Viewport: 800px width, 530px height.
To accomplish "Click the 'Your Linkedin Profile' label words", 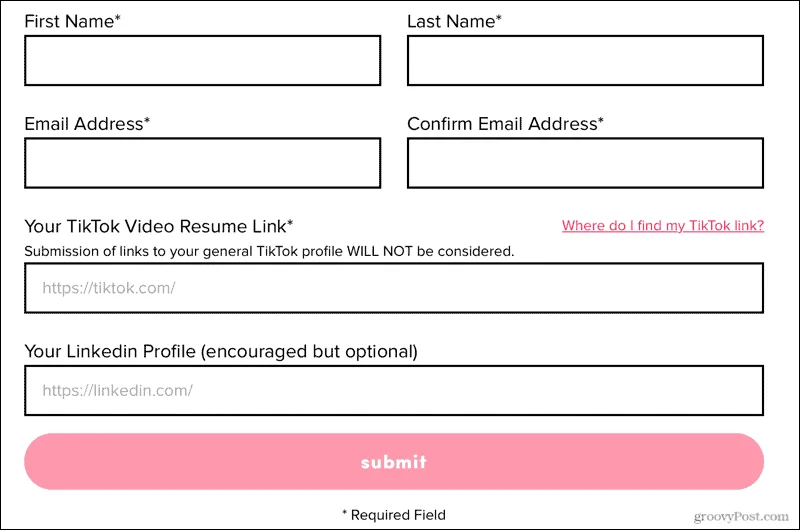I will click(x=110, y=351).
